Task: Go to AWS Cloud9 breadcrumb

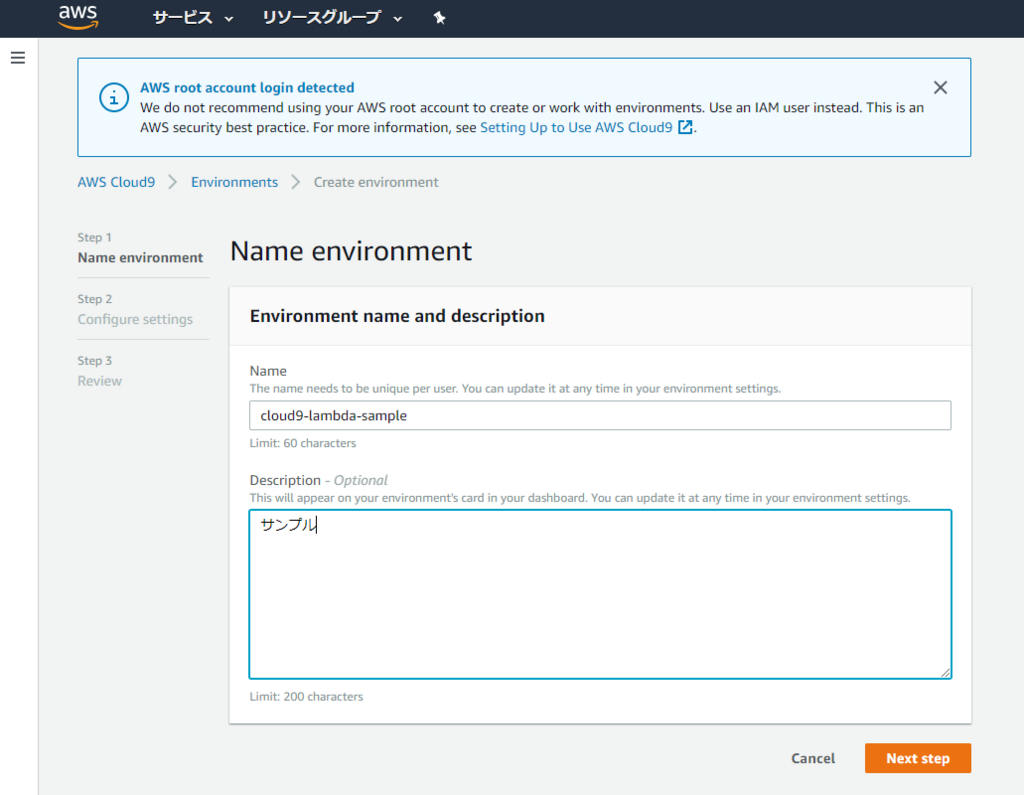Action: (116, 182)
